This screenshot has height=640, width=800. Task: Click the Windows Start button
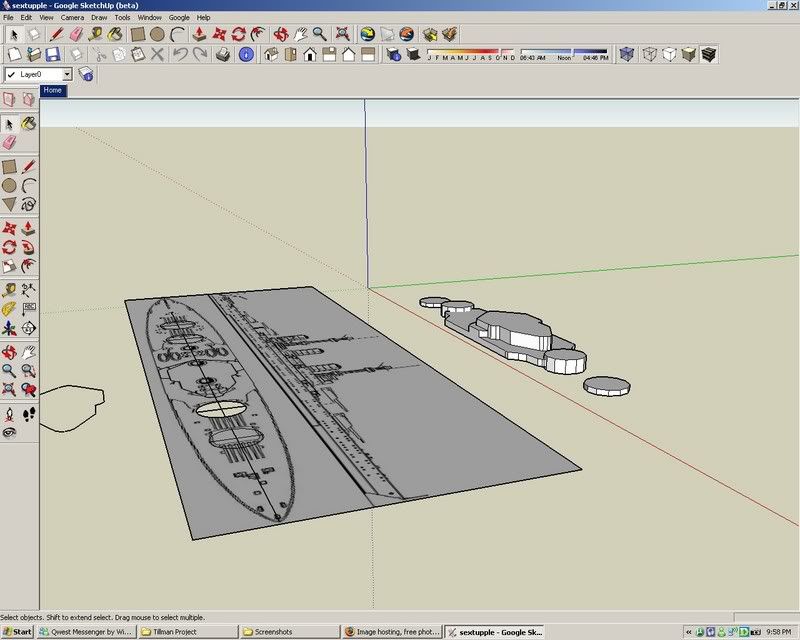pos(17,632)
